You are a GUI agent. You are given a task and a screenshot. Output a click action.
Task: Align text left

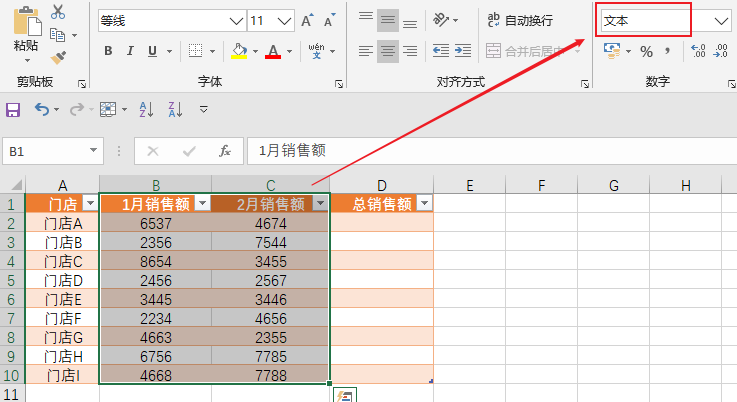(366, 51)
